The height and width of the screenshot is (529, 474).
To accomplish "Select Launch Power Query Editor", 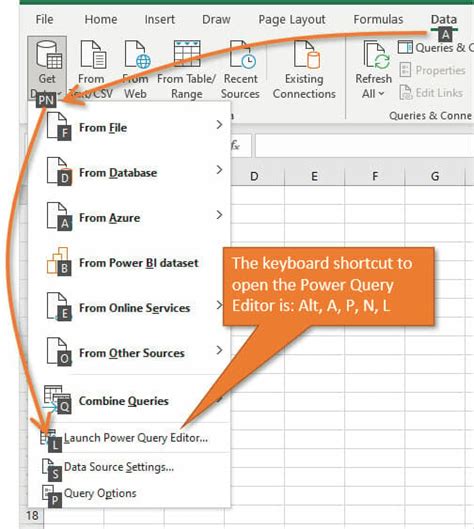I will click(x=129, y=438).
